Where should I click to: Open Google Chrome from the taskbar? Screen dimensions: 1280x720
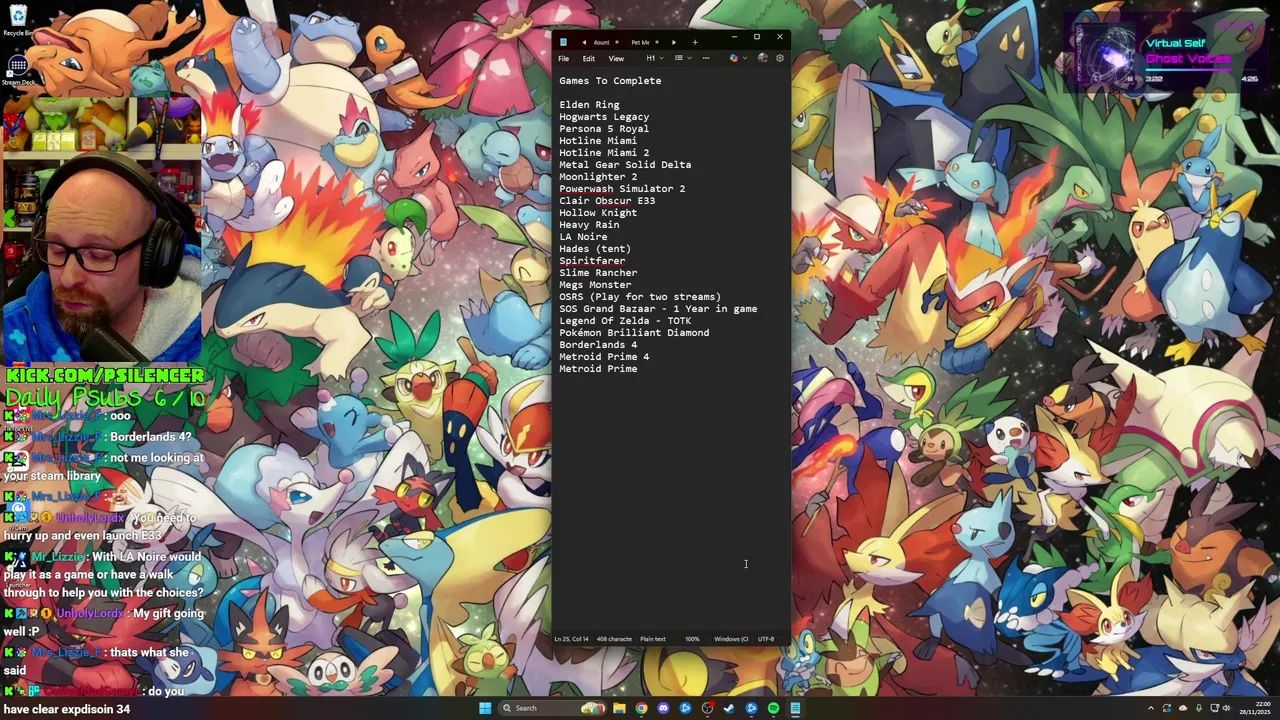pyautogui.click(x=641, y=708)
